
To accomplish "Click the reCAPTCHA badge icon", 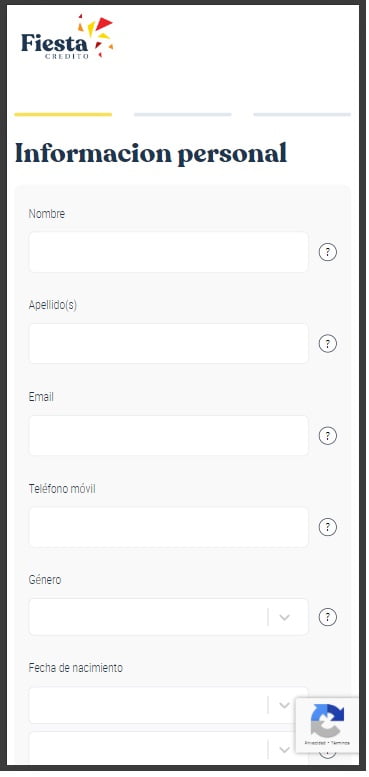I will [x=327, y=721].
